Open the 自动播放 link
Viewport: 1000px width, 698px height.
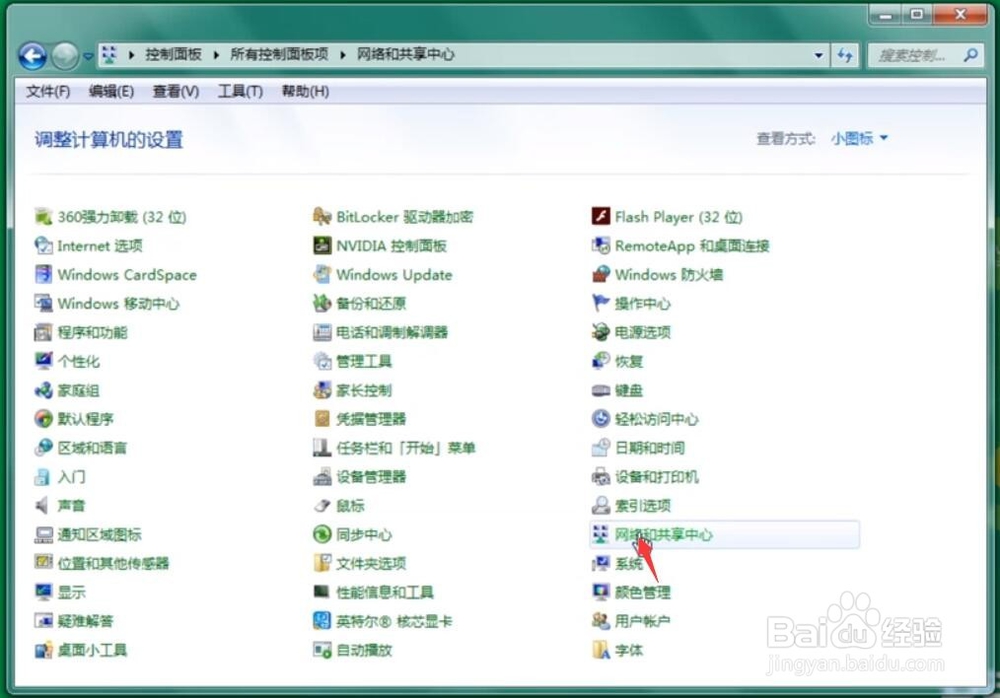(364, 650)
